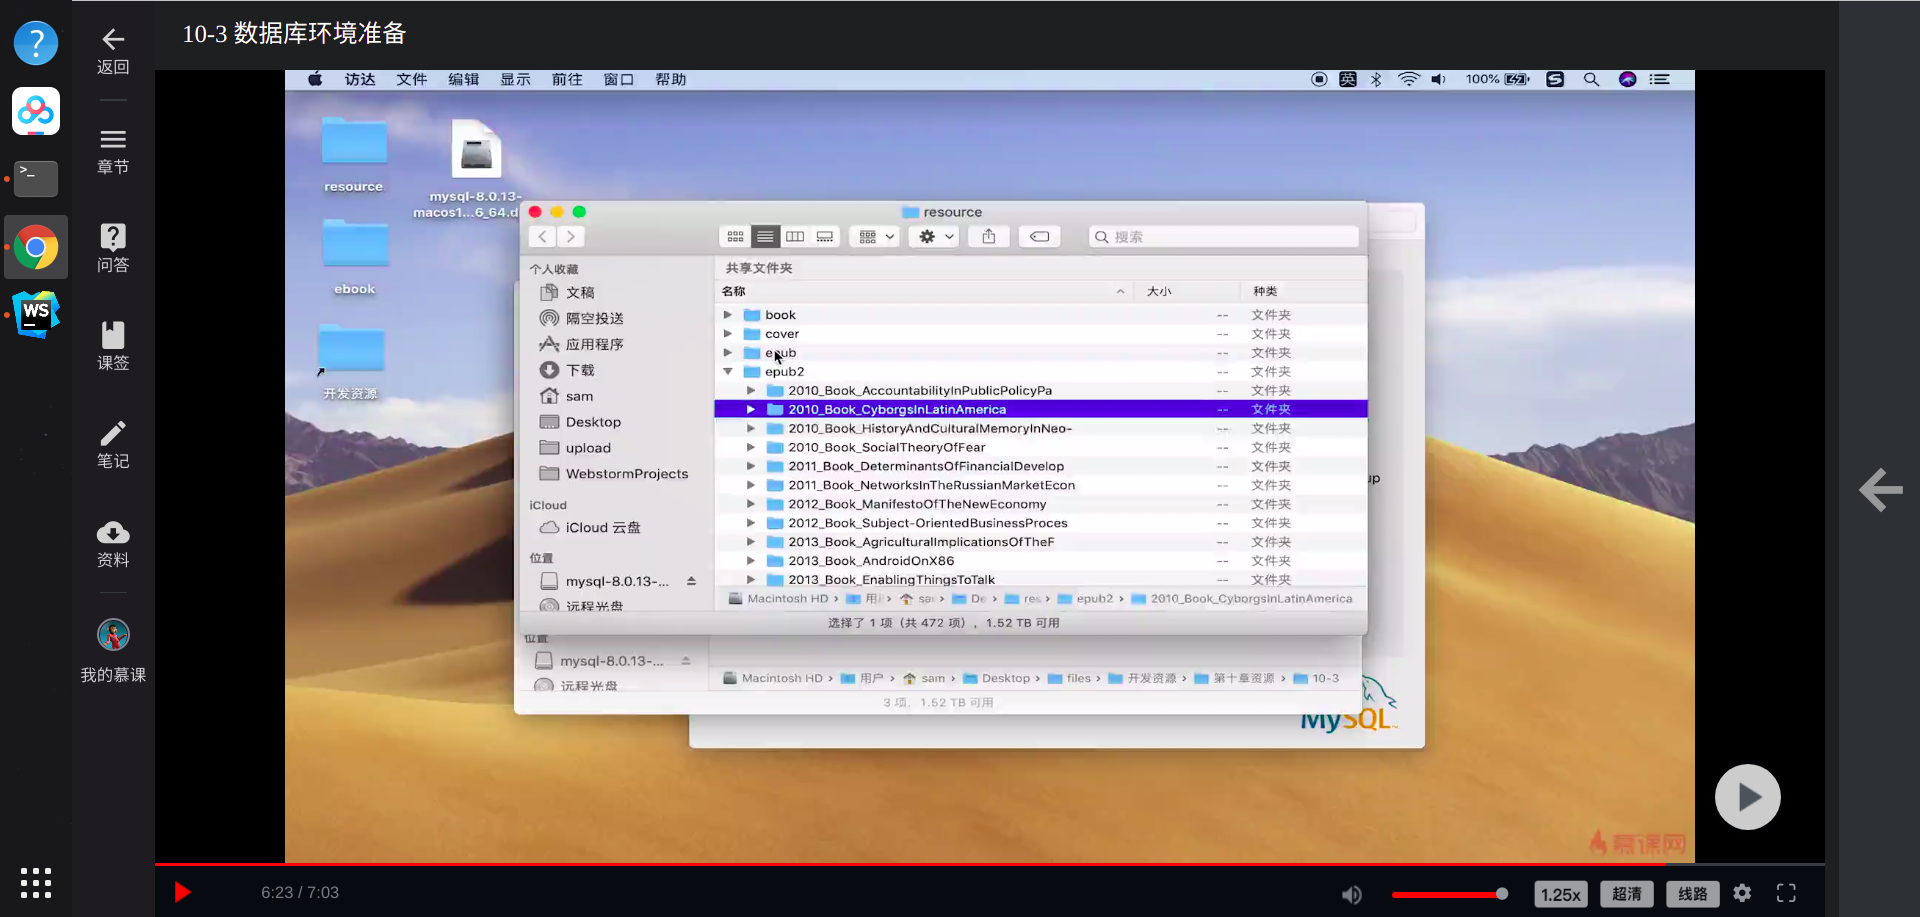The width and height of the screenshot is (1920, 917).
Task: Eject mysql-8.0.13 disk in front sidebar
Action: [691, 581]
